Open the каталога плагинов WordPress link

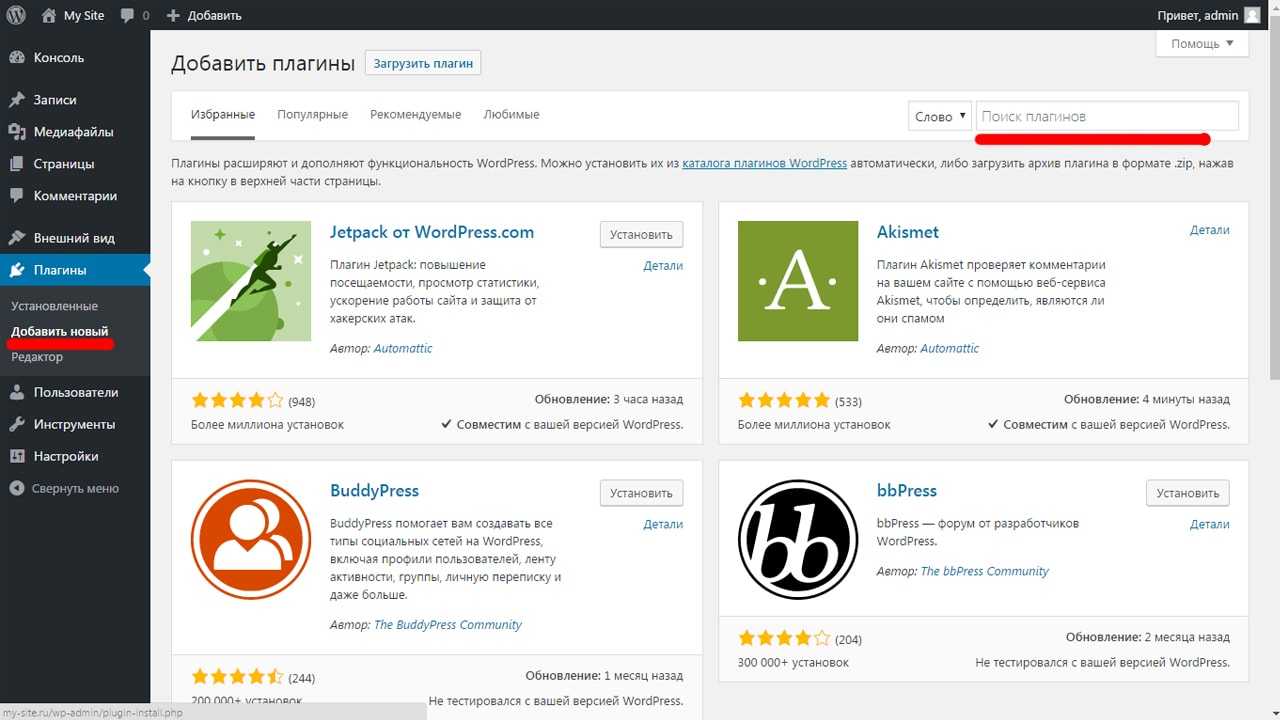[765, 163]
